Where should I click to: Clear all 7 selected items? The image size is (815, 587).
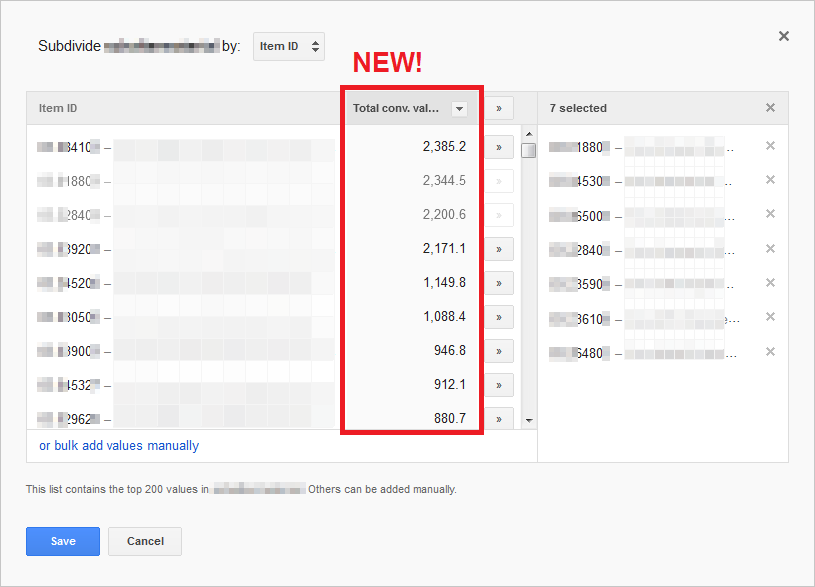click(x=770, y=108)
